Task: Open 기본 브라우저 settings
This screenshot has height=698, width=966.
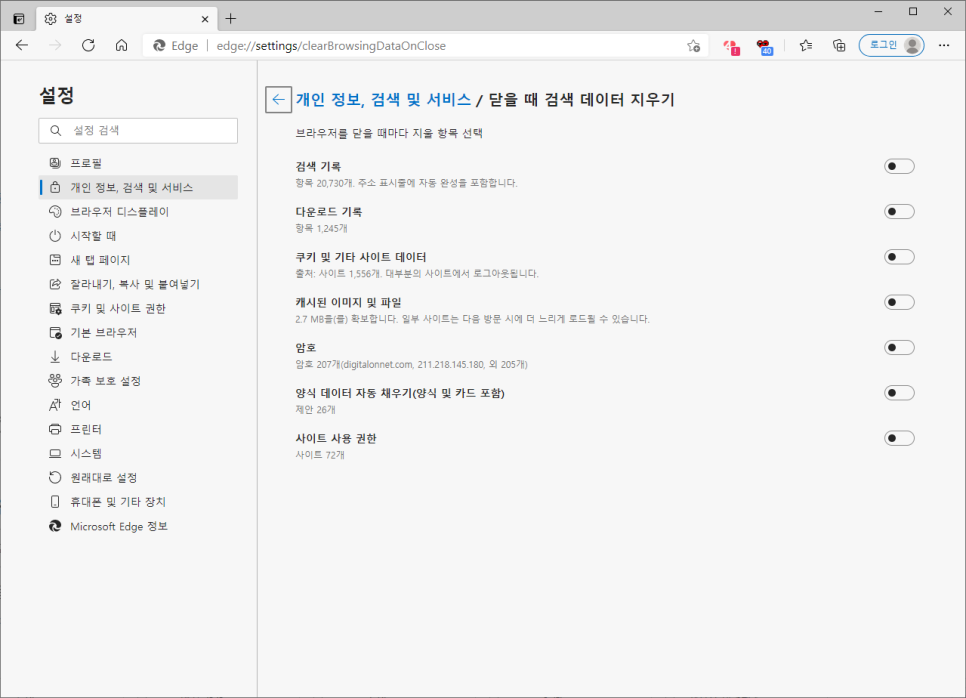Action: pyautogui.click(x=138, y=332)
